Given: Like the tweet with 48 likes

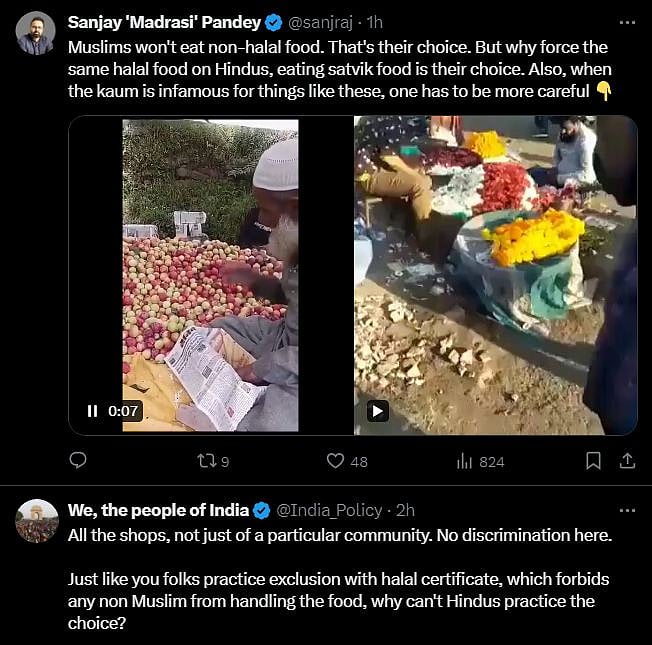Looking at the screenshot, I should pos(336,461).
